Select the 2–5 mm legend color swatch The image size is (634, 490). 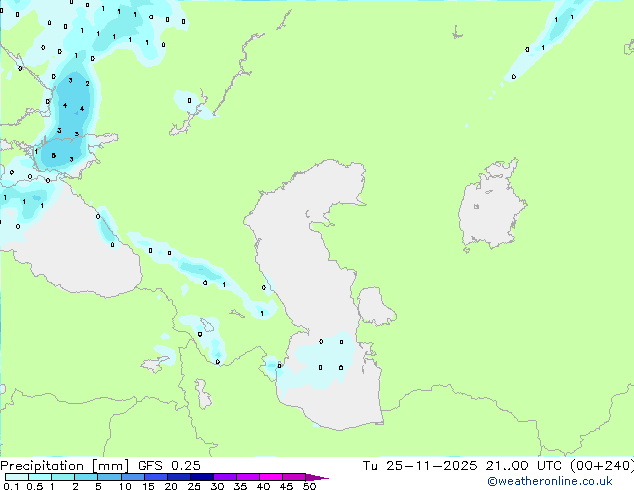86,477
